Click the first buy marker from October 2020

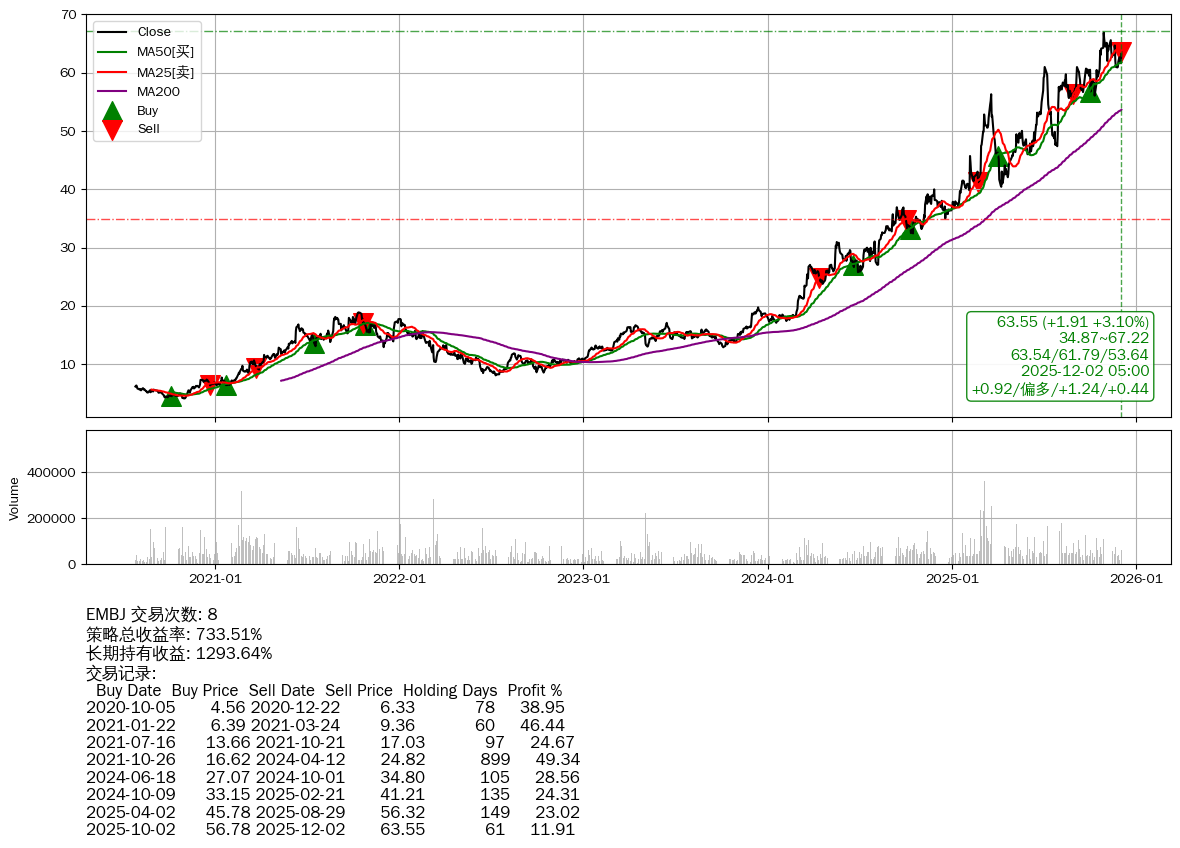click(x=172, y=397)
